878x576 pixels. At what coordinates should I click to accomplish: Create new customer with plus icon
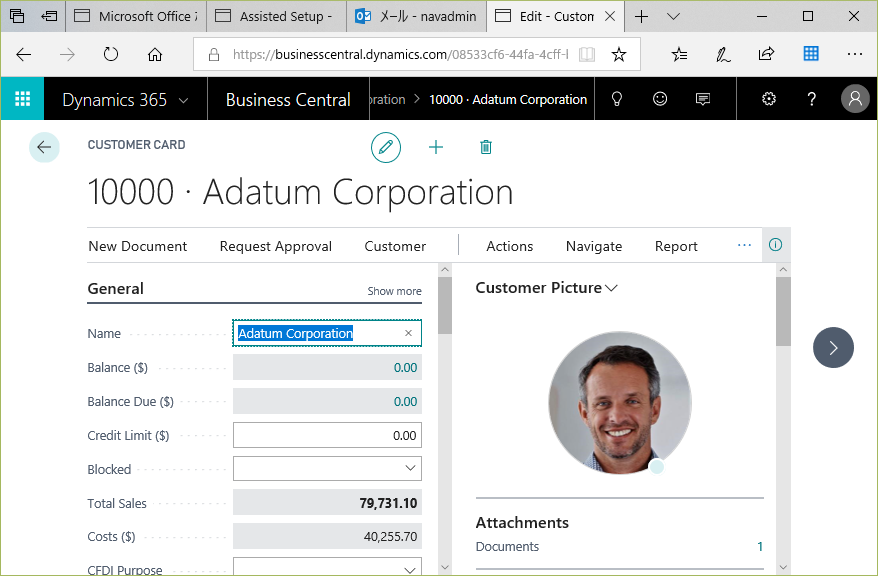coord(436,147)
